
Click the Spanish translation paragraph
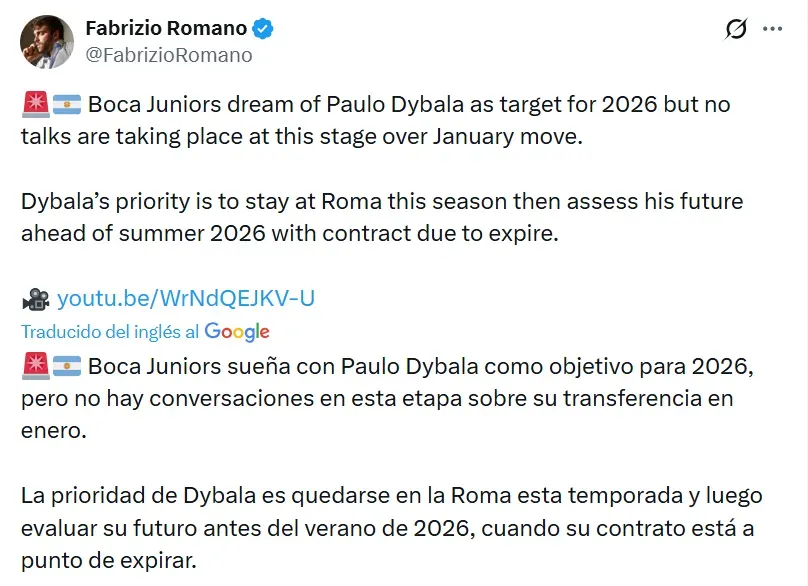[x=390, y=394]
